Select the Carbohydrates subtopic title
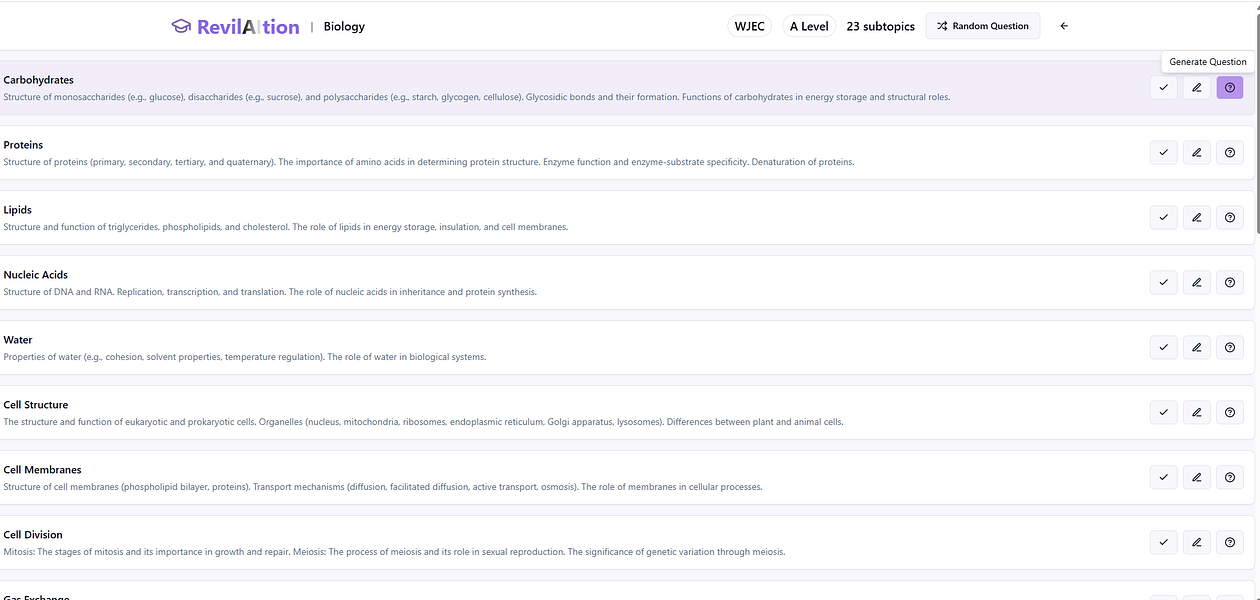Image resolution: width=1260 pixels, height=600 pixels. coord(38,80)
